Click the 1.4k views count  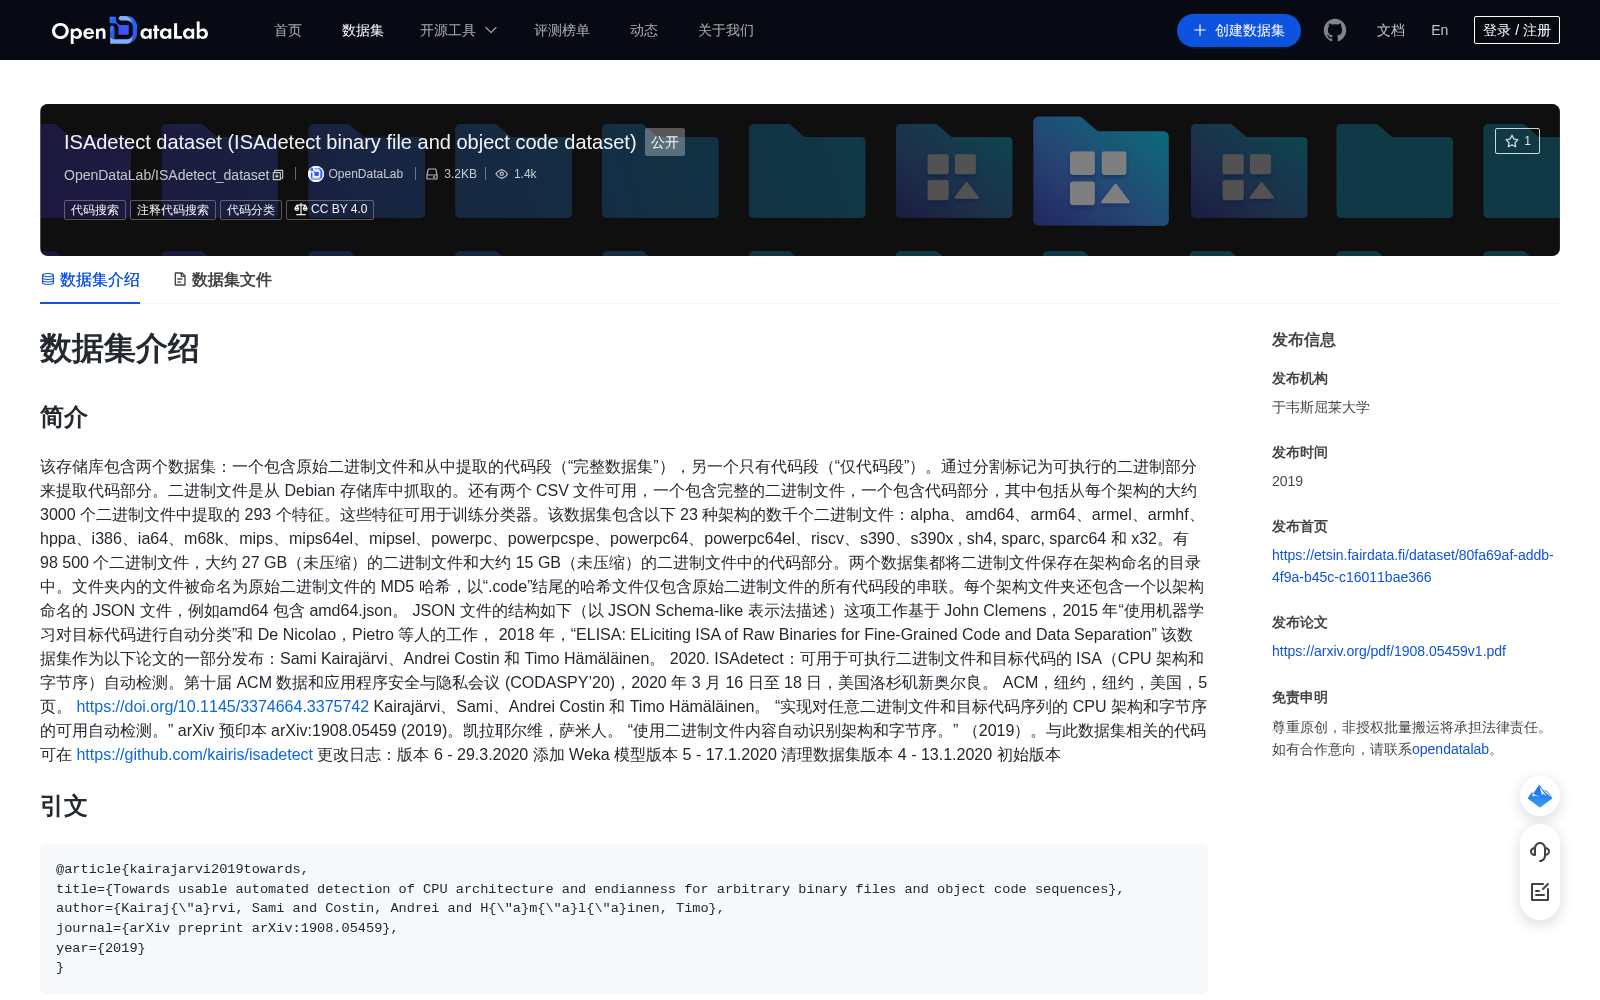click(525, 174)
